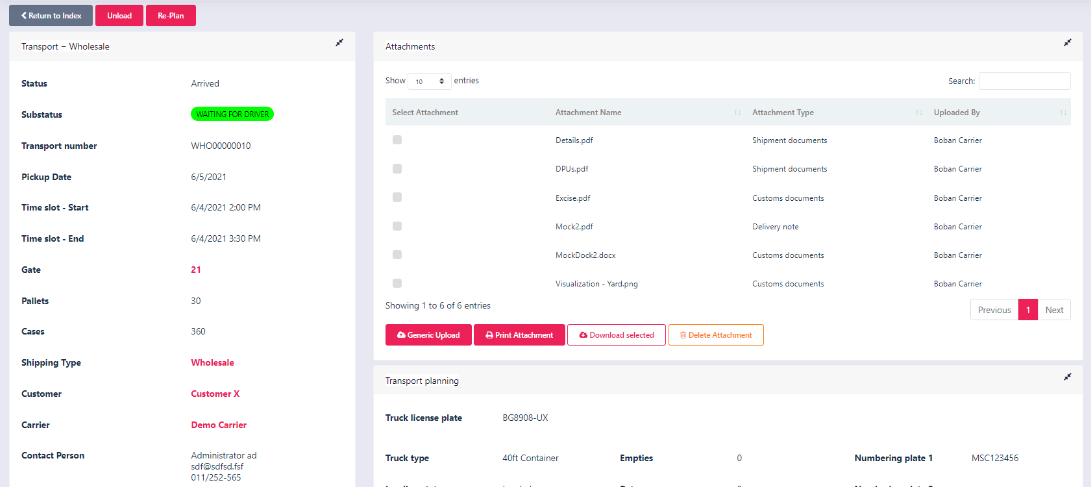This screenshot has height=487, width=1091.
Task: Click pin icon on Attachments panel
Action: pos(1067,43)
